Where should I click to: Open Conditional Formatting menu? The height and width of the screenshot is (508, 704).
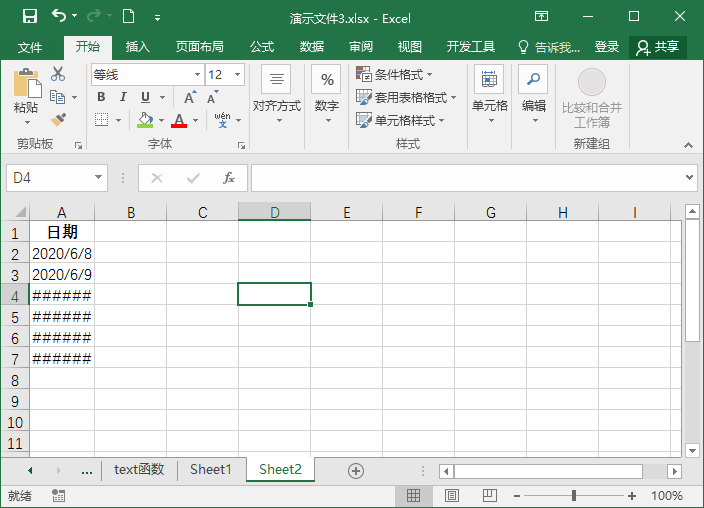coord(394,74)
